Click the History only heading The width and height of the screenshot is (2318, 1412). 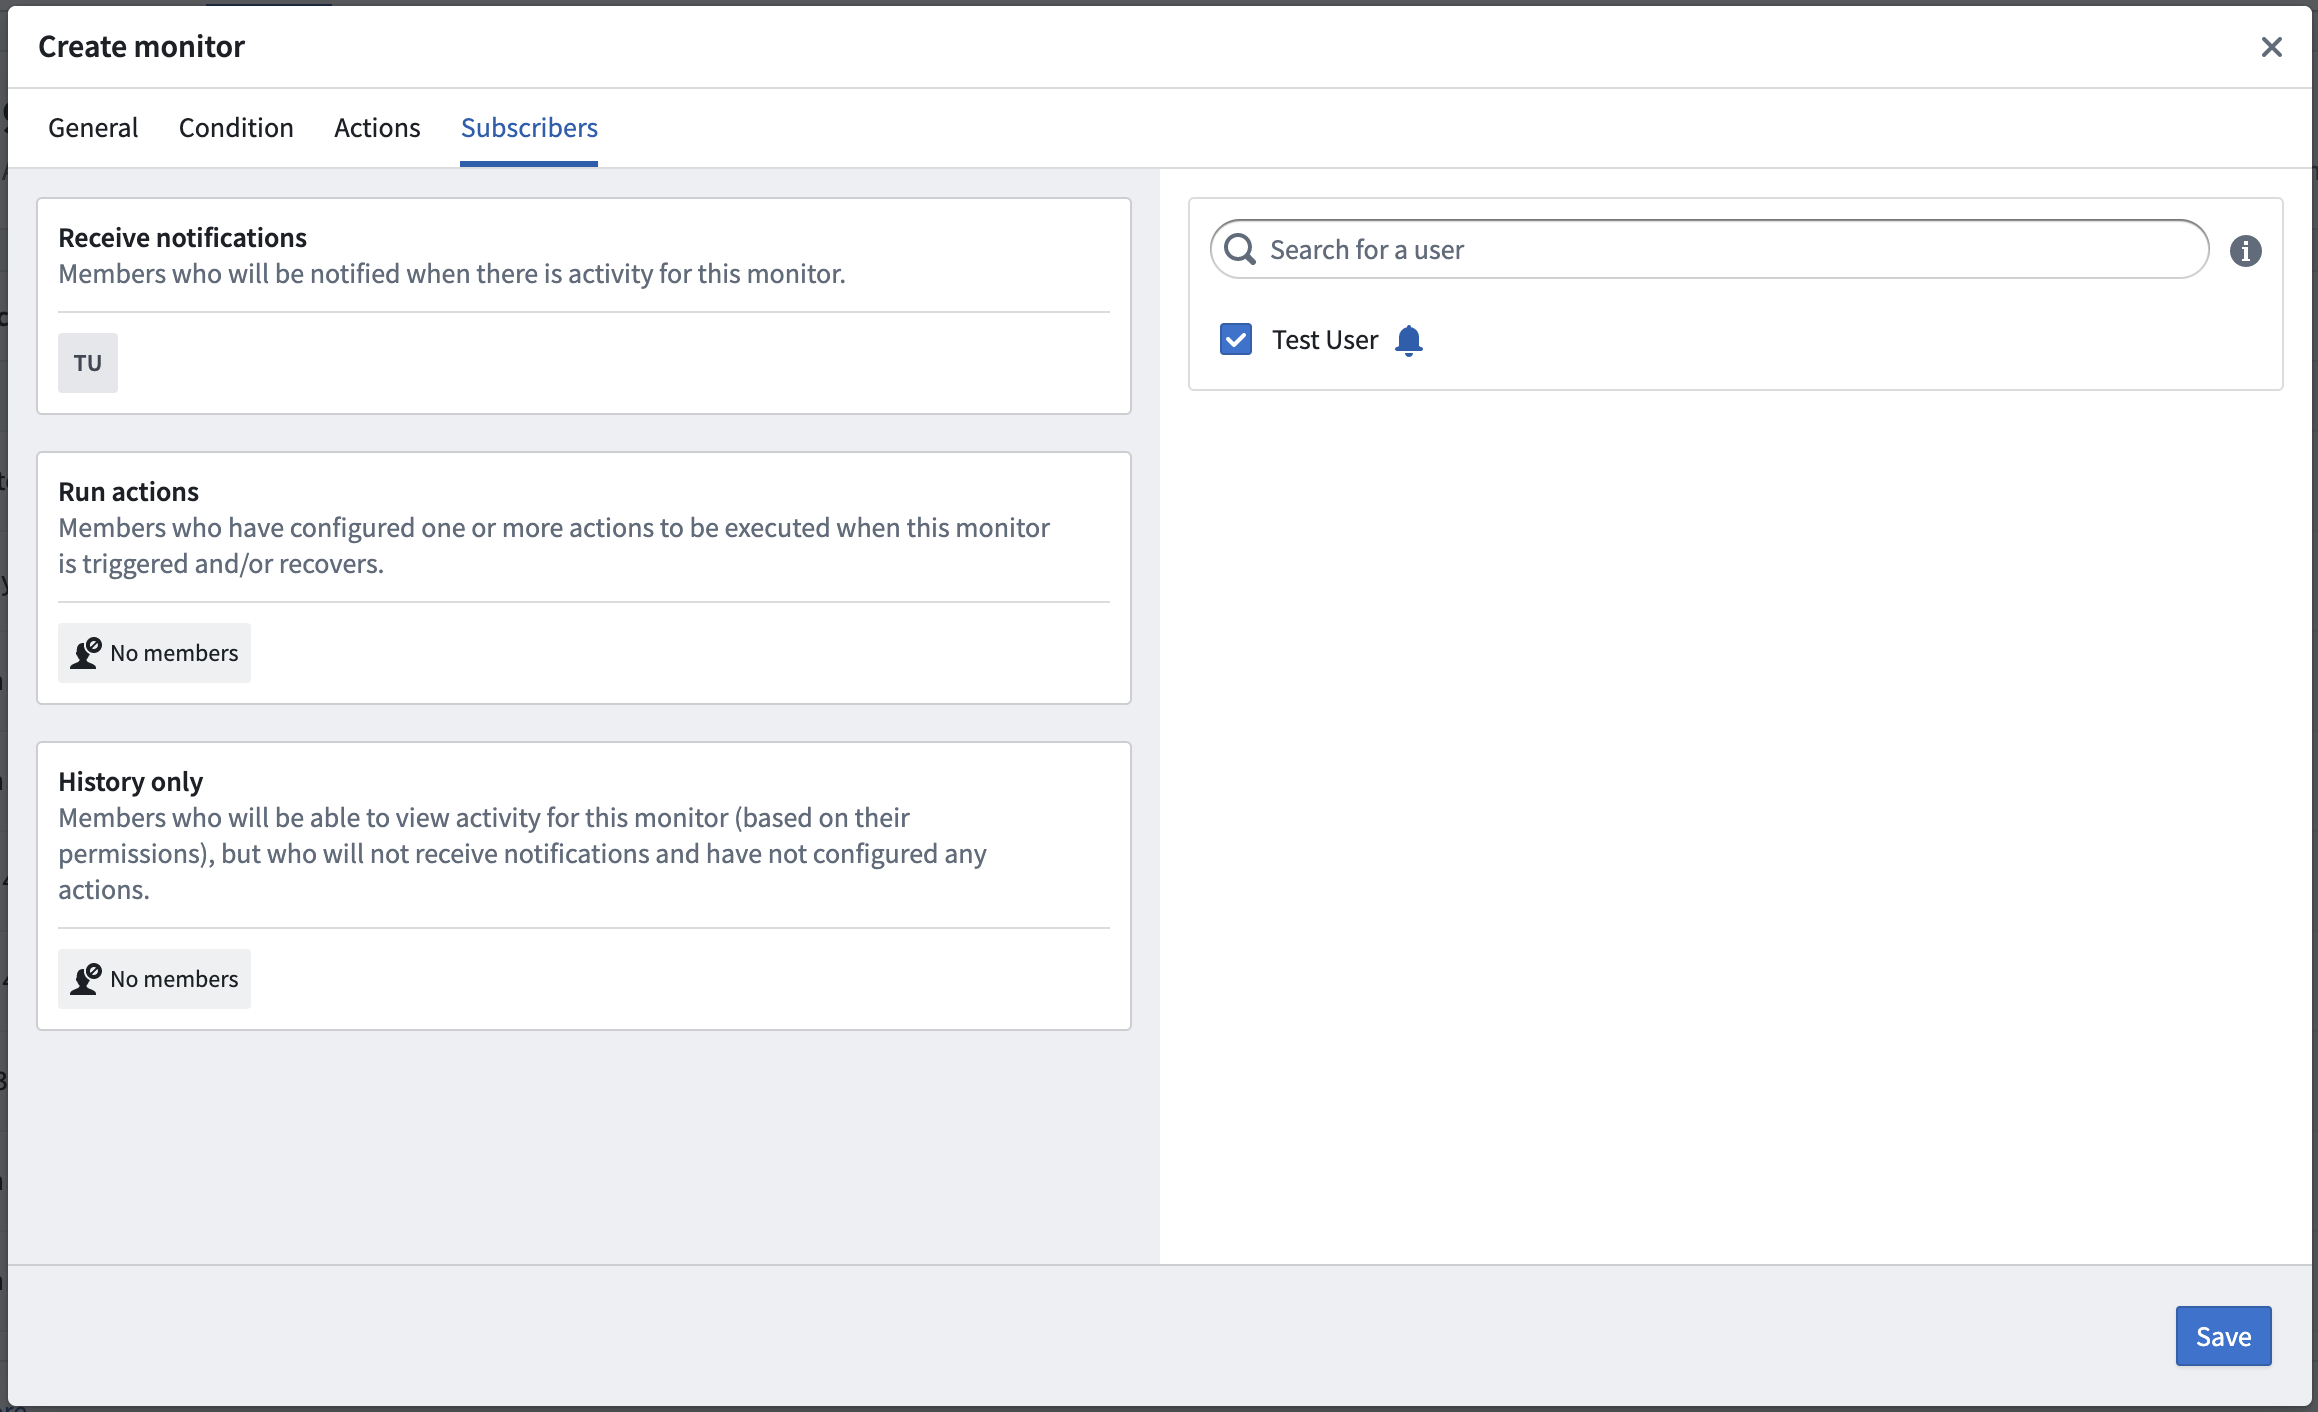[130, 782]
